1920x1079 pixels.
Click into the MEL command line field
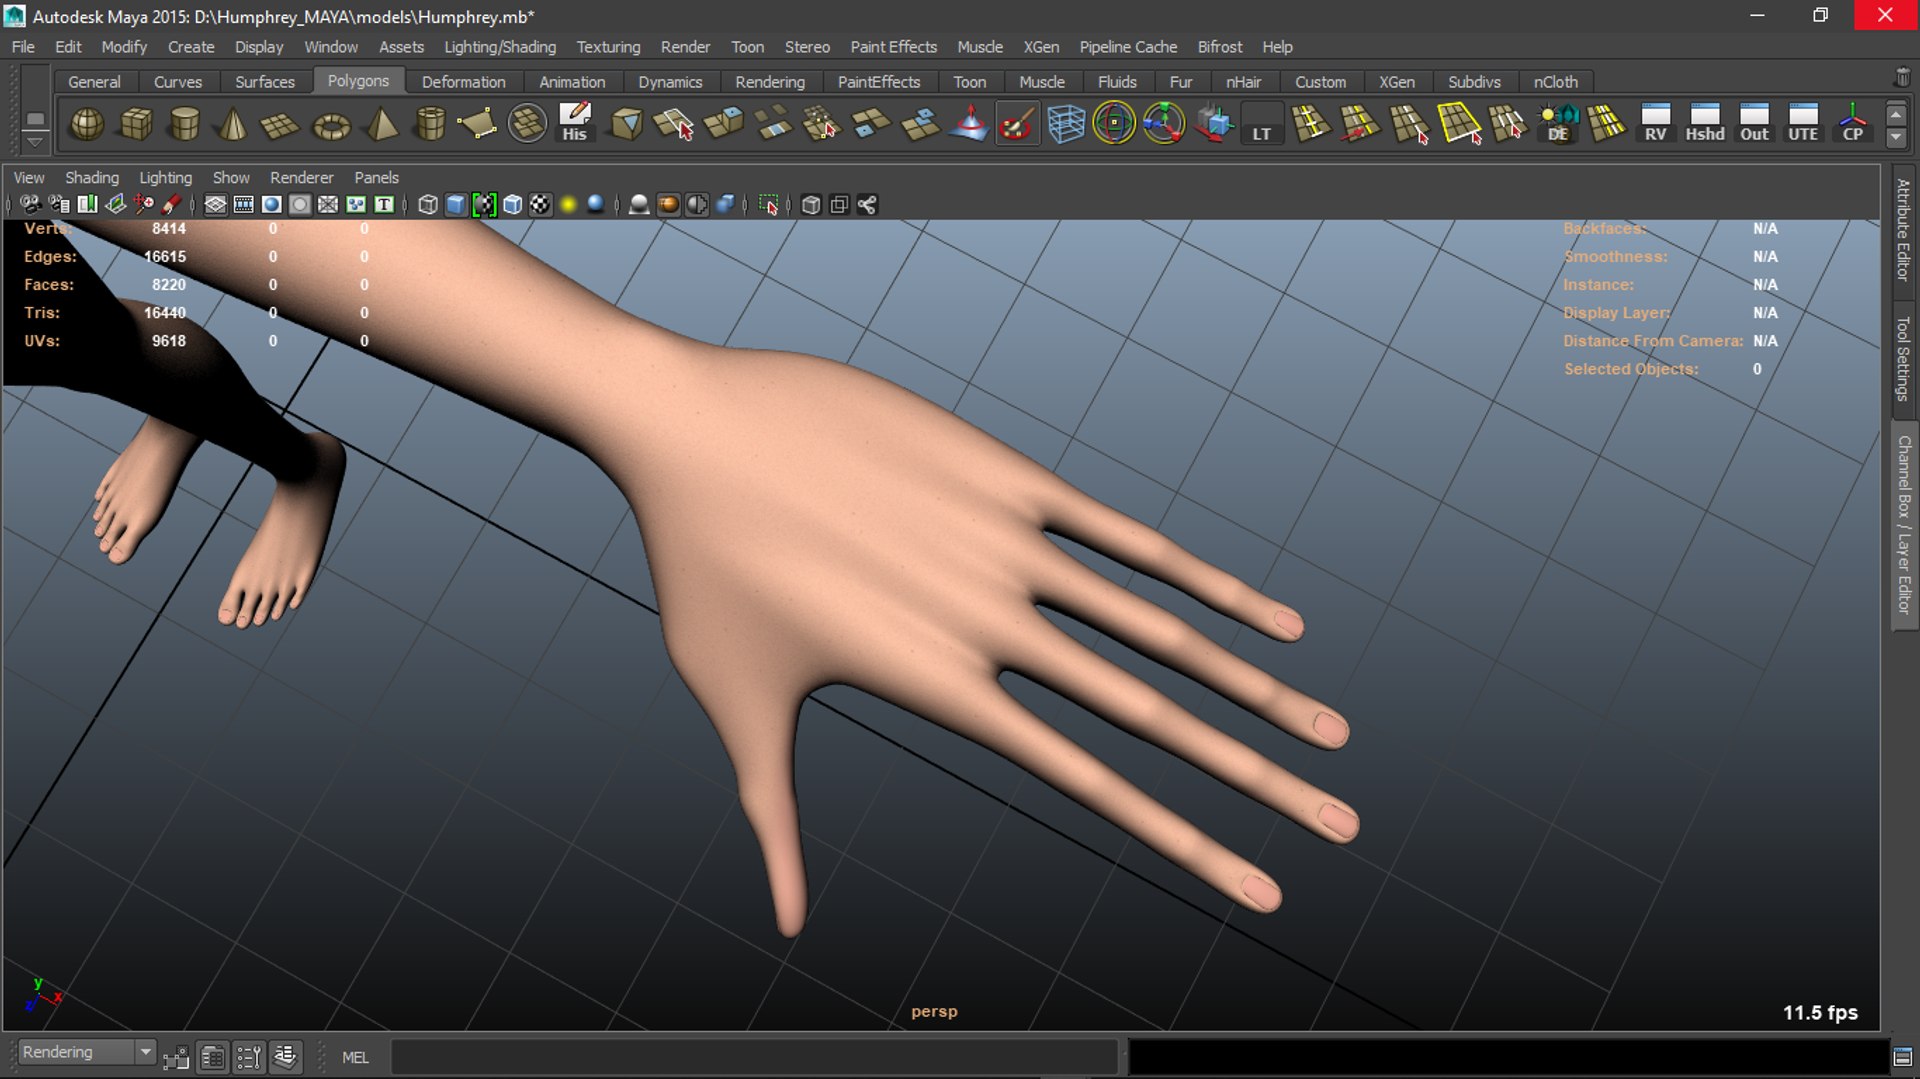click(x=754, y=1057)
